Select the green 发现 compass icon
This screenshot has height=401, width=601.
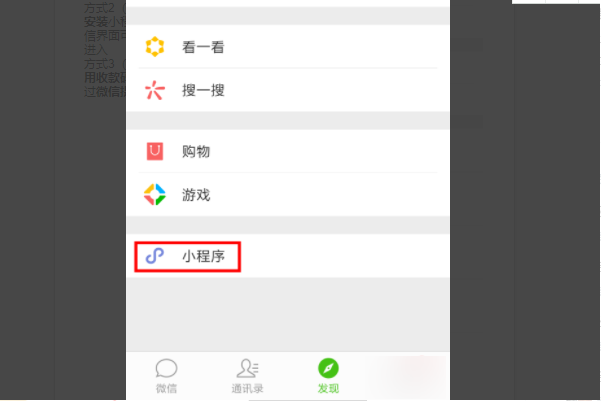tap(328, 368)
